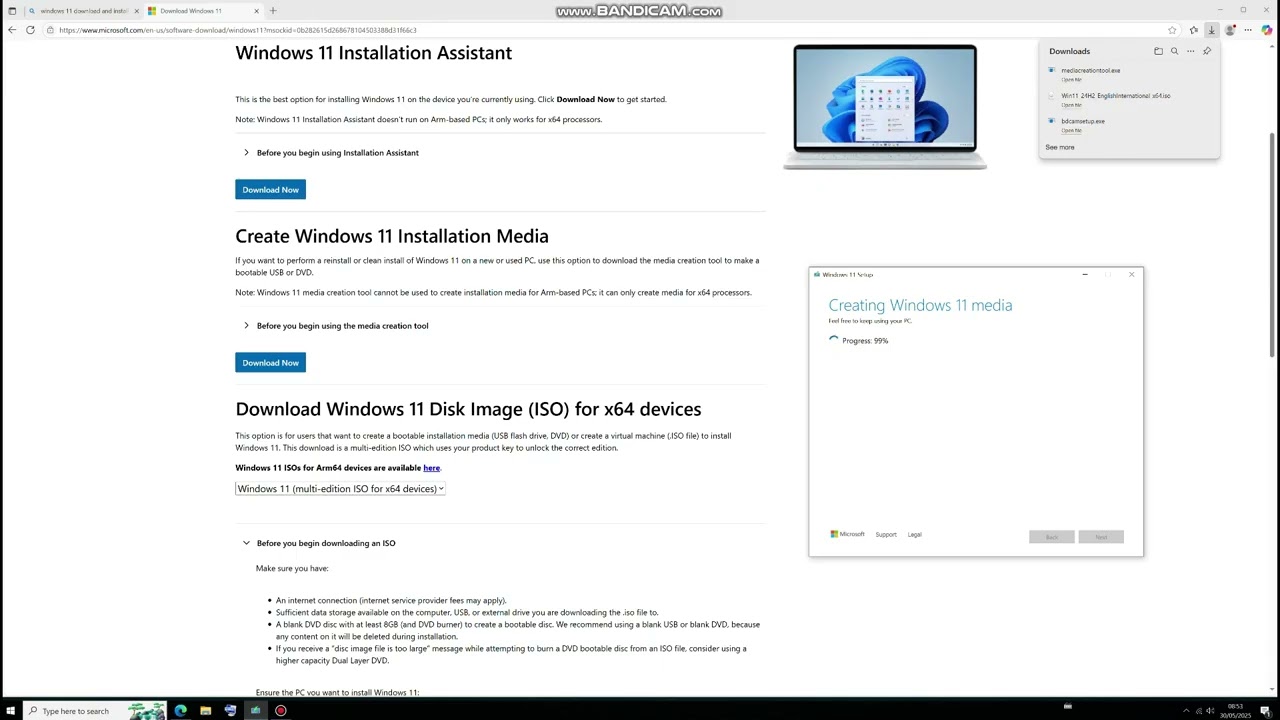Open notification center icon
1280x720 pixels.
pos(1264,711)
